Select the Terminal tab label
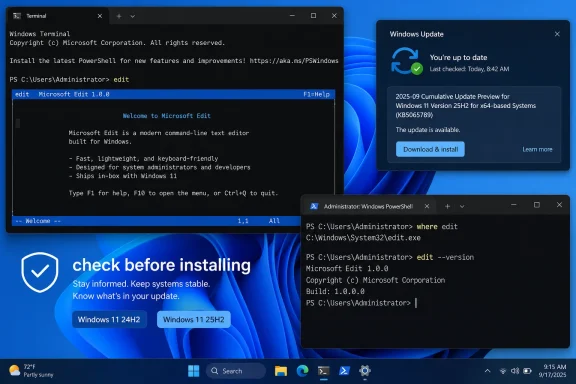Viewport: 576px width, 384px height. point(36,16)
